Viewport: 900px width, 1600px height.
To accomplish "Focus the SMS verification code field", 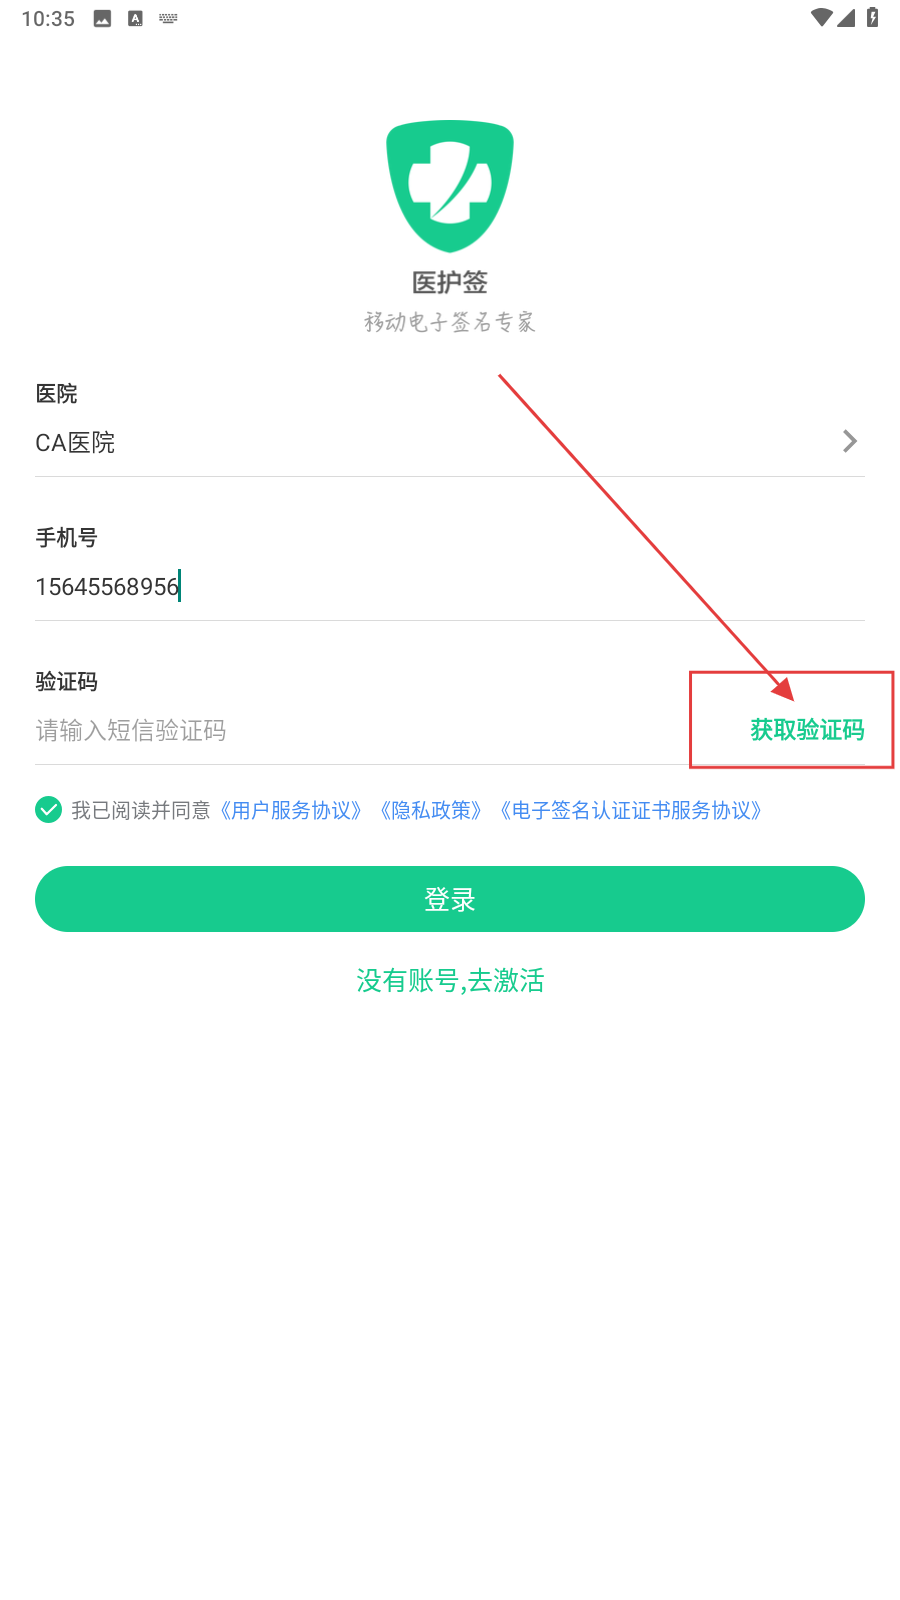I will 360,731.
